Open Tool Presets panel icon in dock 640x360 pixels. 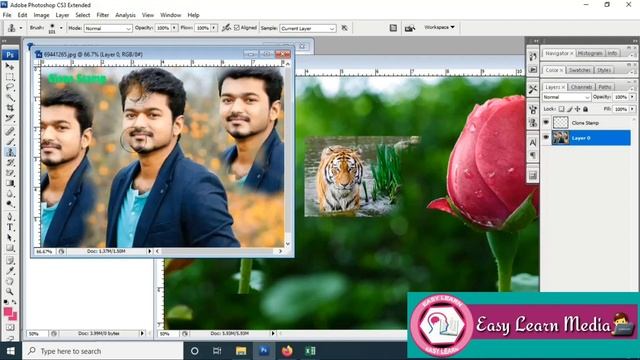point(533,89)
